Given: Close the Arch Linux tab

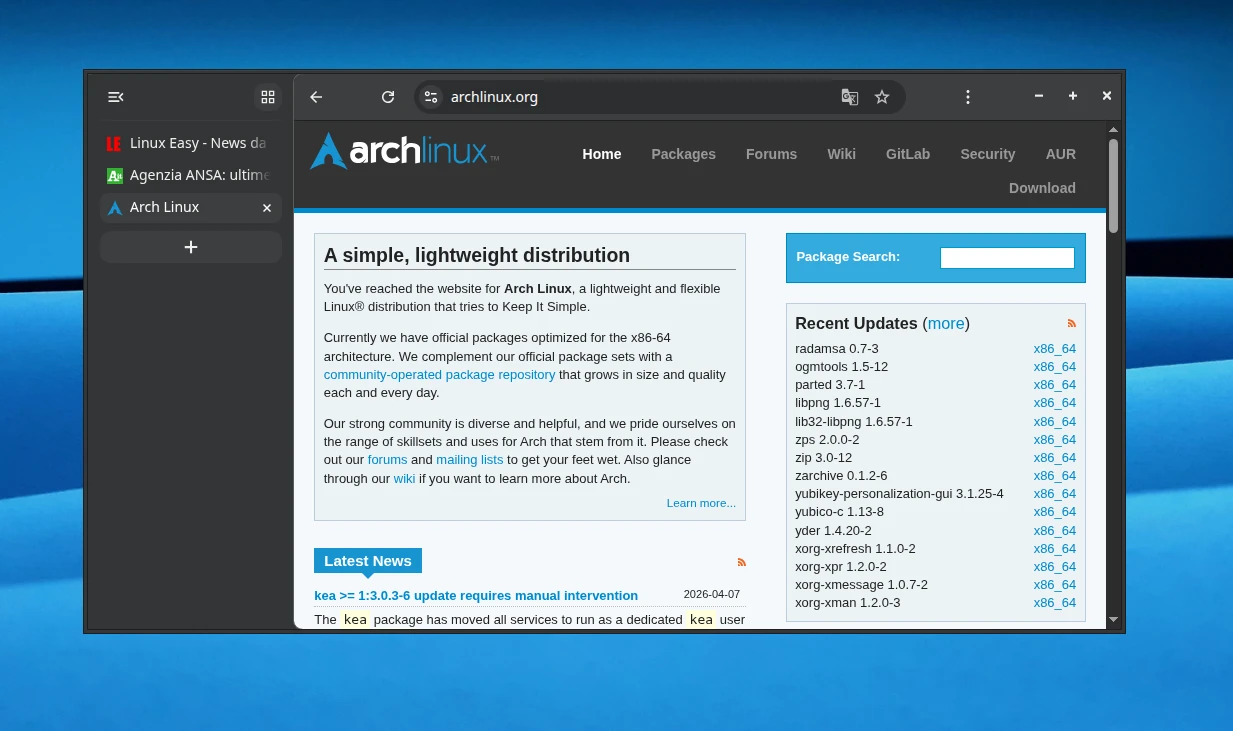Looking at the screenshot, I should [267, 208].
